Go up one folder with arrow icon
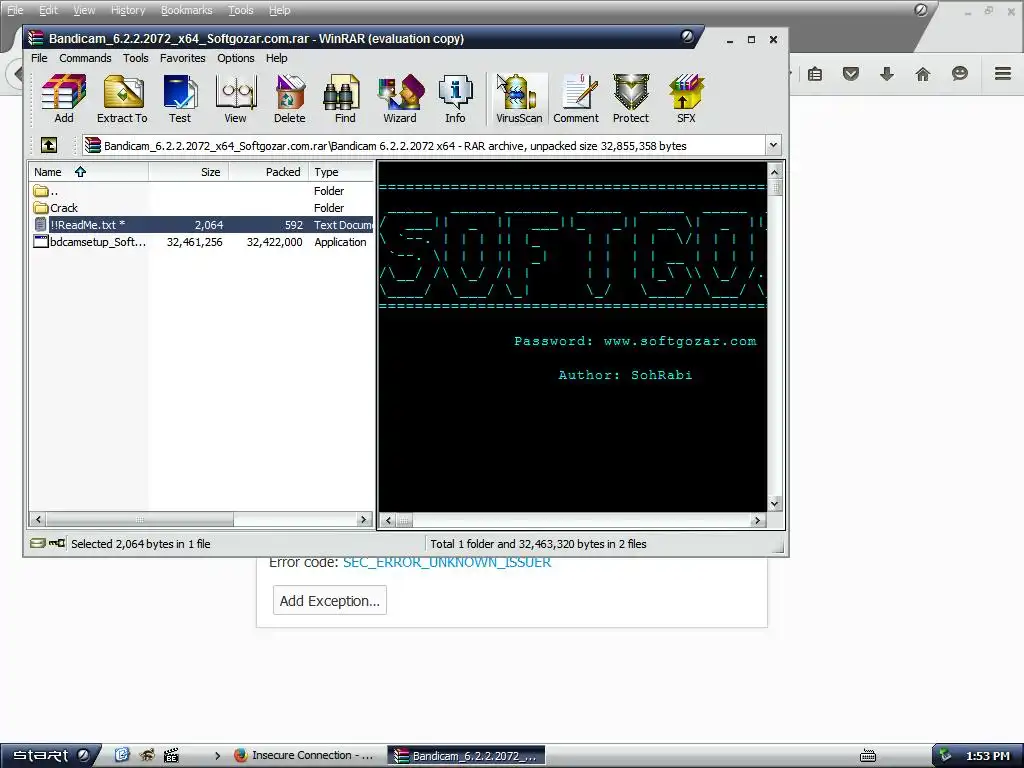The width and height of the screenshot is (1024, 768). (x=49, y=145)
